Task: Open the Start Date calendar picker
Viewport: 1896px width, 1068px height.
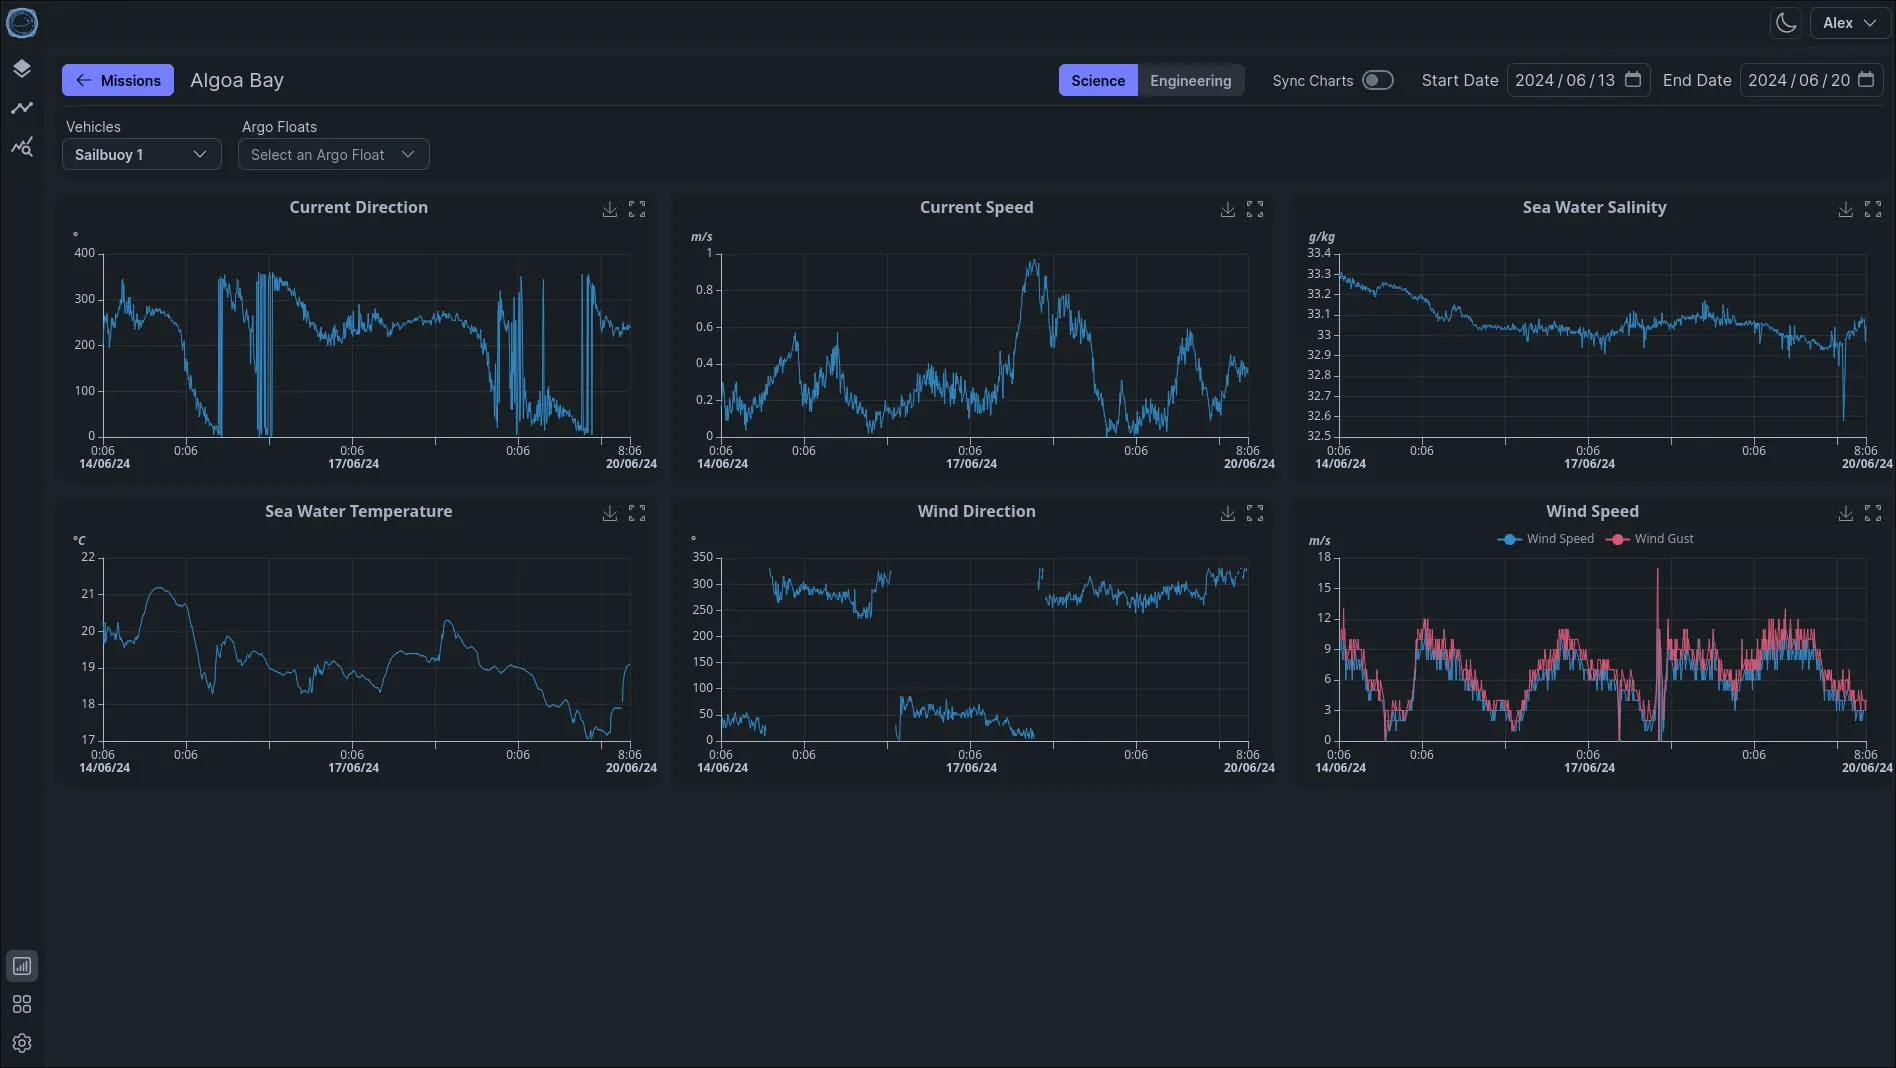Action: coord(1633,80)
